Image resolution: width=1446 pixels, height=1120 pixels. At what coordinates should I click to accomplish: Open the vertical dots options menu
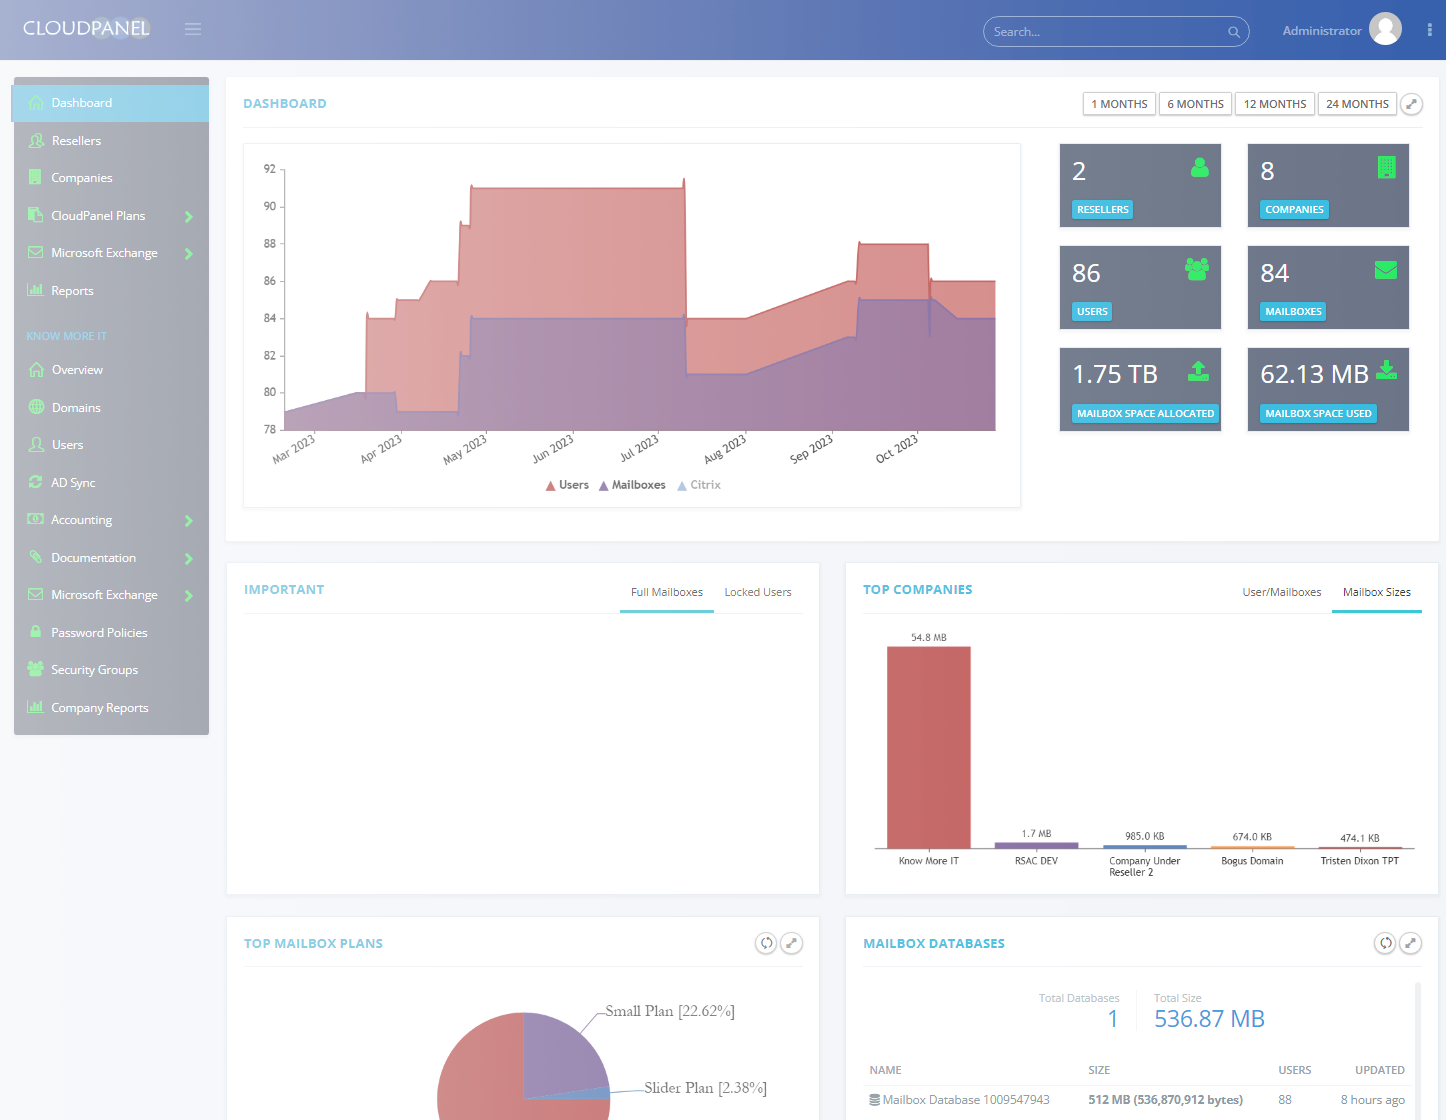[x=1429, y=30]
